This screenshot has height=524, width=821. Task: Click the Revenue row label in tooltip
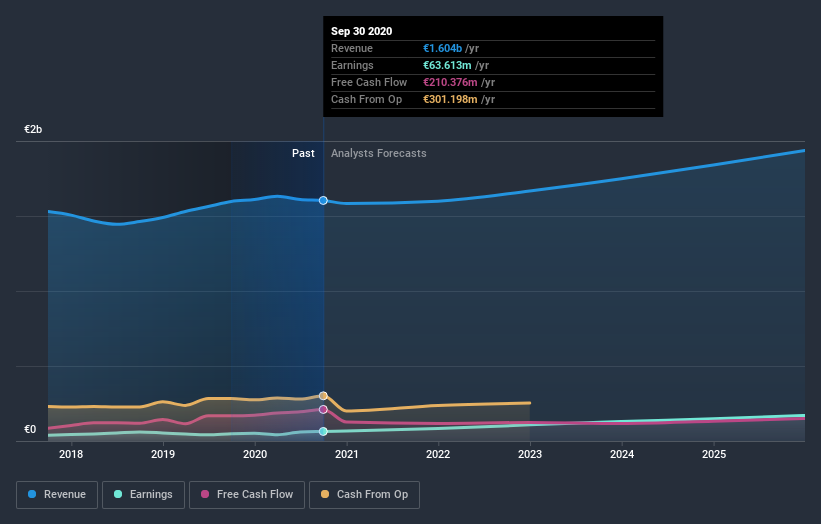coord(352,48)
